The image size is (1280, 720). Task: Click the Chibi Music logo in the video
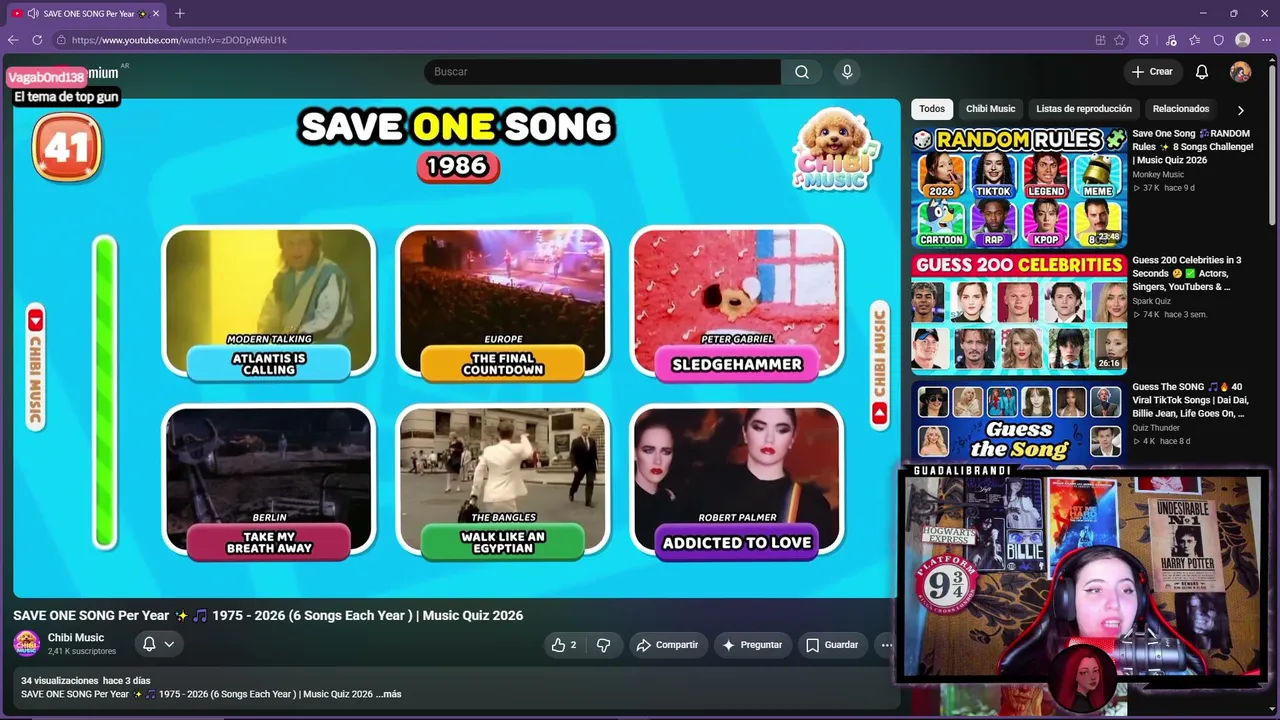click(835, 149)
